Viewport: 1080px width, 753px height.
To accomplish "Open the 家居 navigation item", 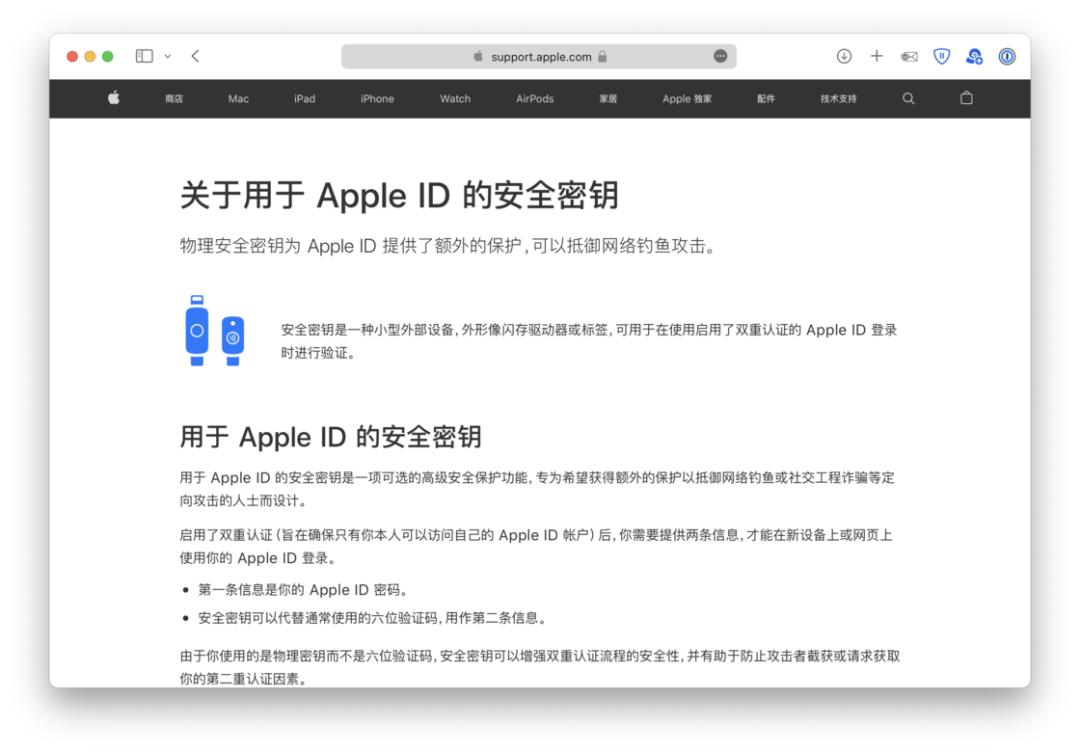I will pos(608,99).
